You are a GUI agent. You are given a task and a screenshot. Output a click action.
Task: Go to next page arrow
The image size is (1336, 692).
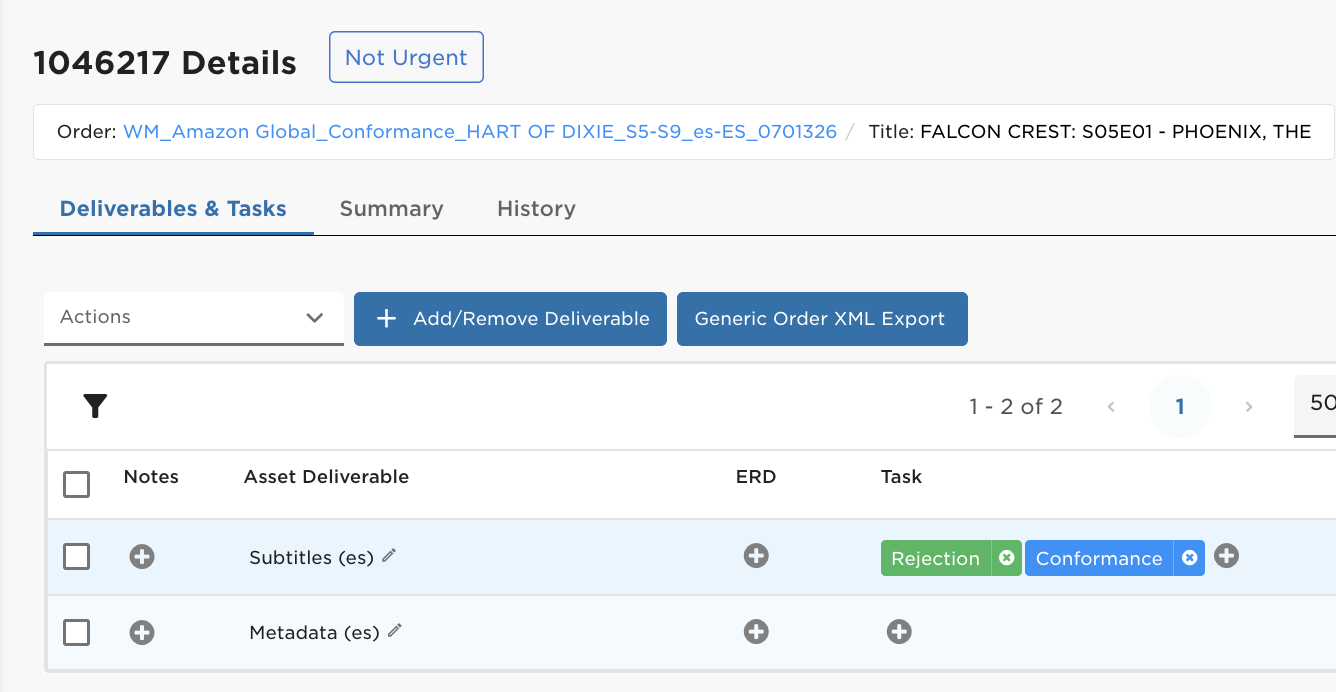point(1248,406)
